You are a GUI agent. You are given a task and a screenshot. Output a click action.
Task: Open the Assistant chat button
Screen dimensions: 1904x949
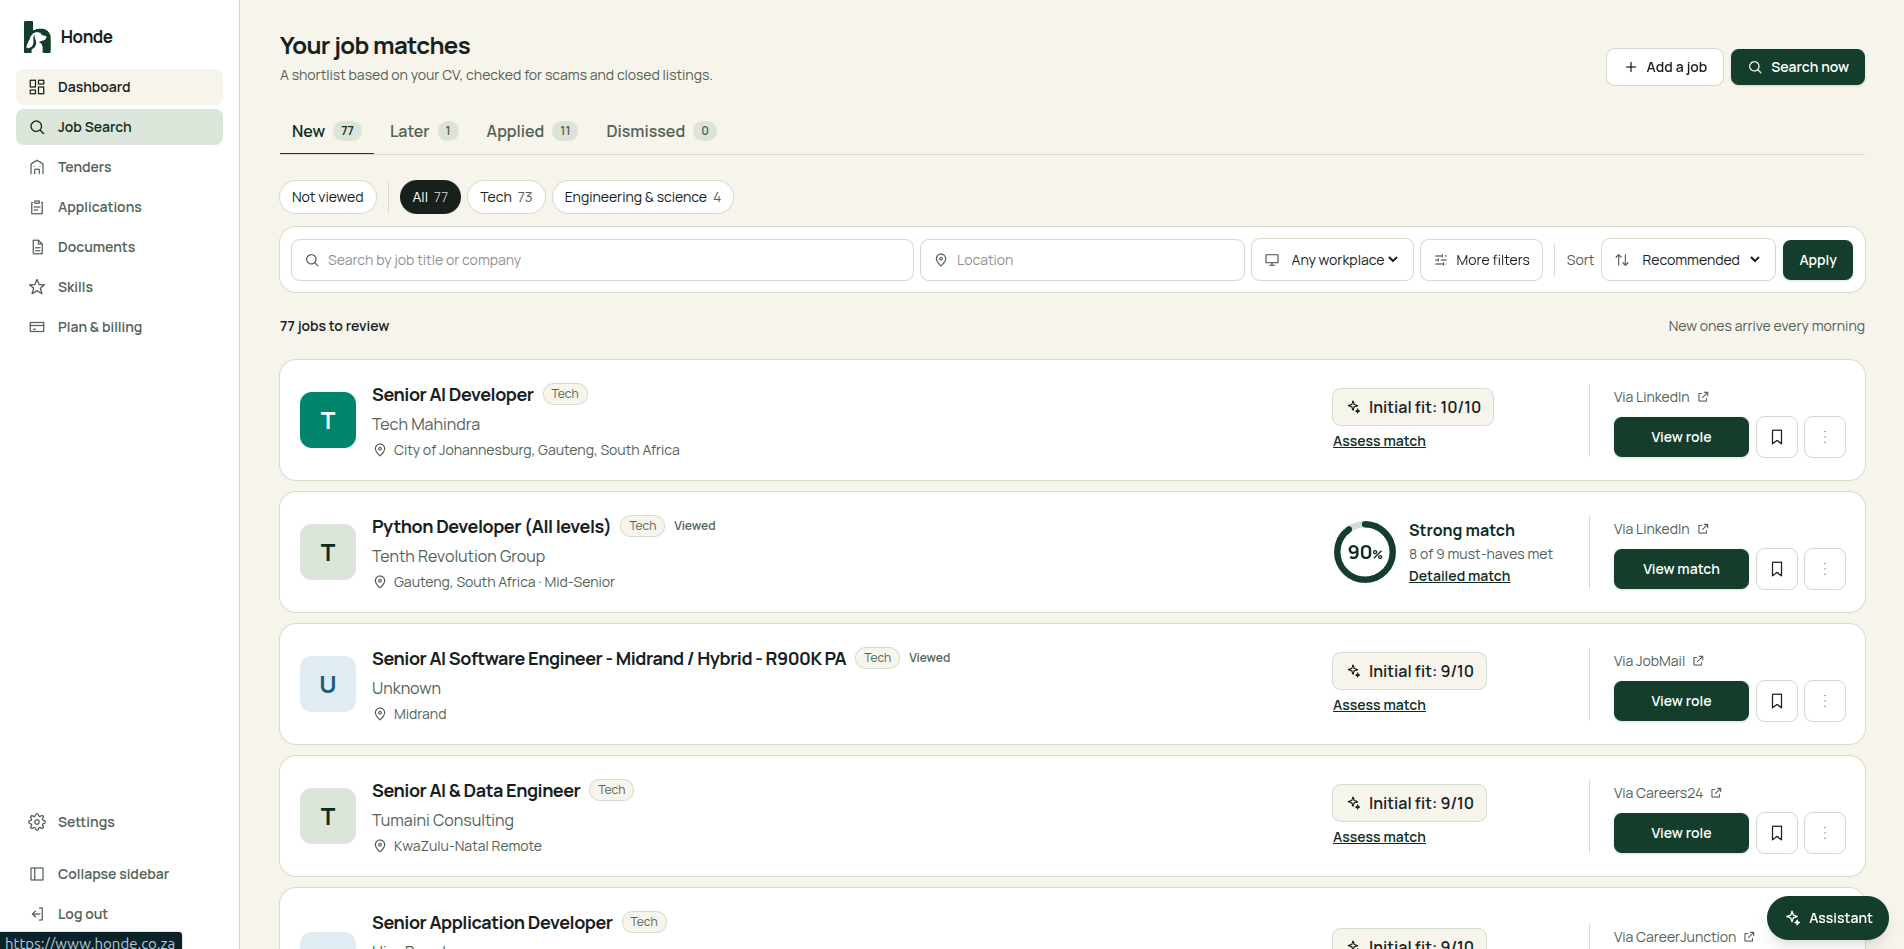pyautogui.click(x=1828, y=918)
